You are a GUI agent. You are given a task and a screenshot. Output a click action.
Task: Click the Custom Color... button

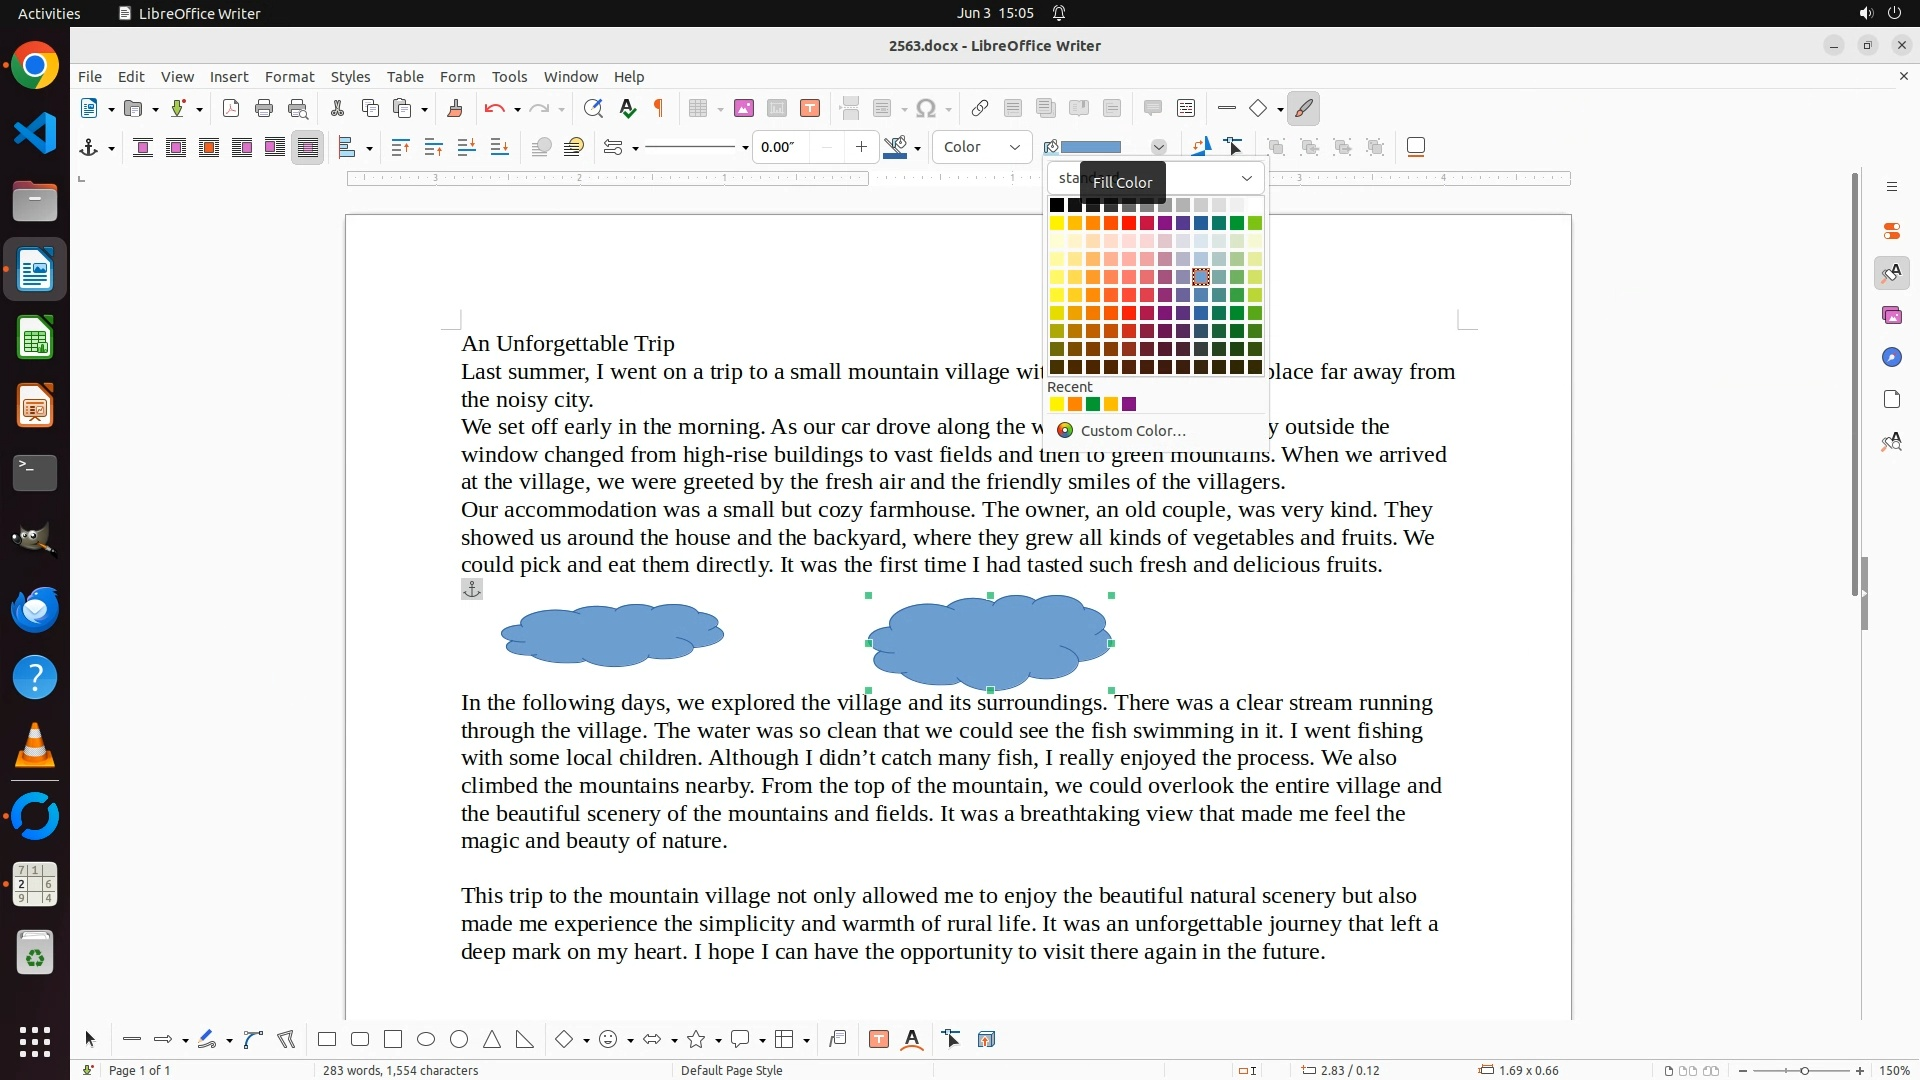tap(1131, 430)
